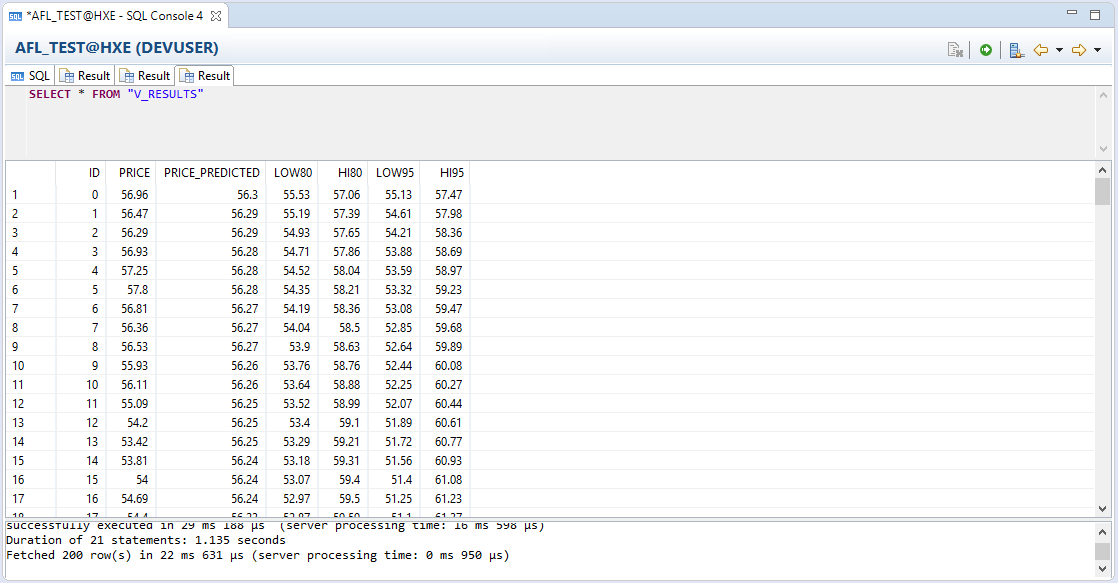The image size is (1118, 583).
Task: Click the HI95 column header
Action: (452, 172)
